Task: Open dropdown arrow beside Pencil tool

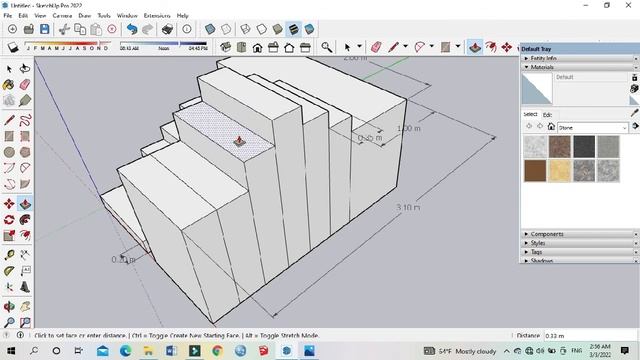Action: click(x=405, y=47)
